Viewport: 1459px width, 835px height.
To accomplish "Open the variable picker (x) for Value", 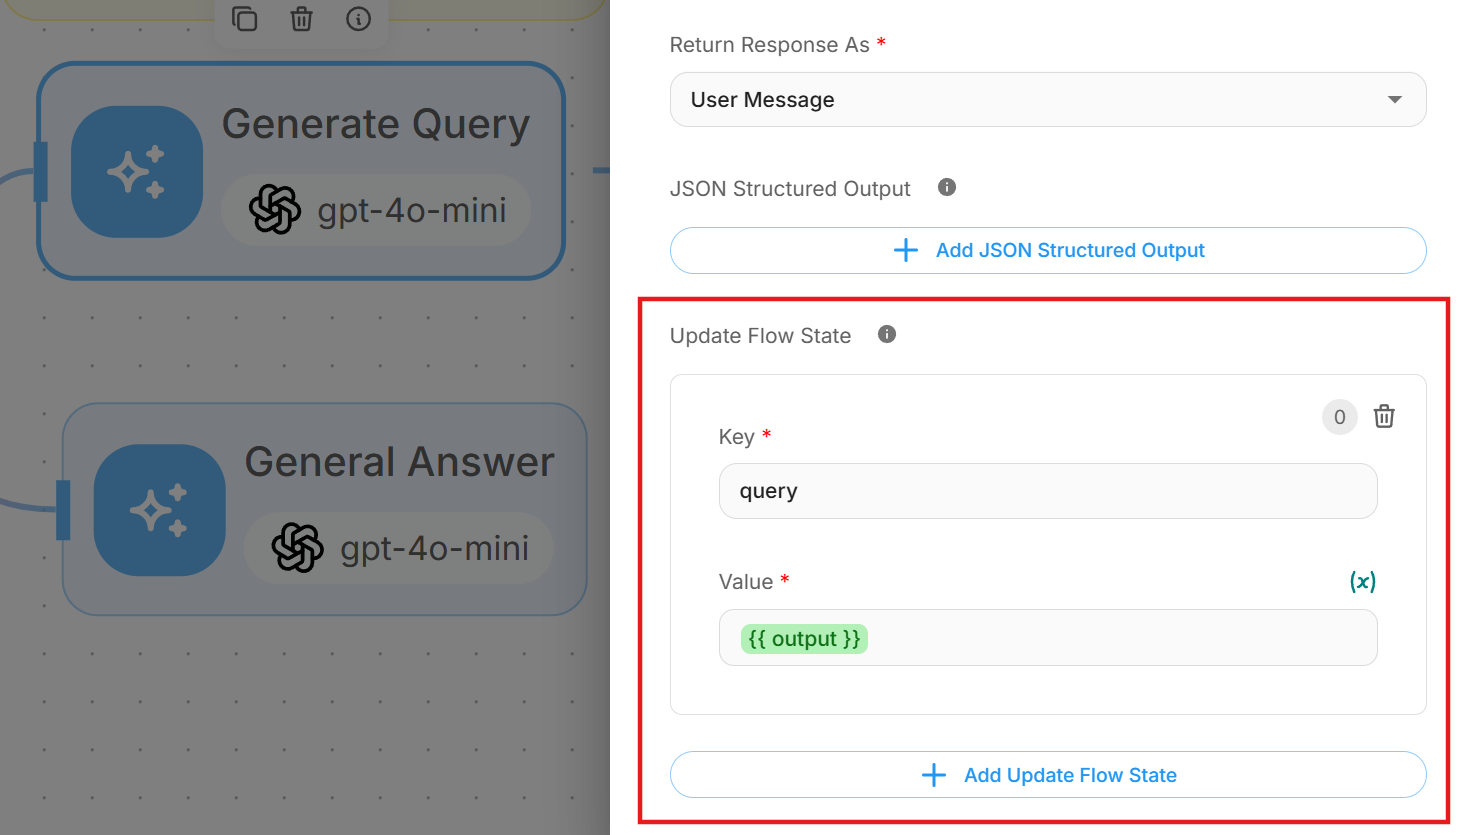I will [1362, 581].
